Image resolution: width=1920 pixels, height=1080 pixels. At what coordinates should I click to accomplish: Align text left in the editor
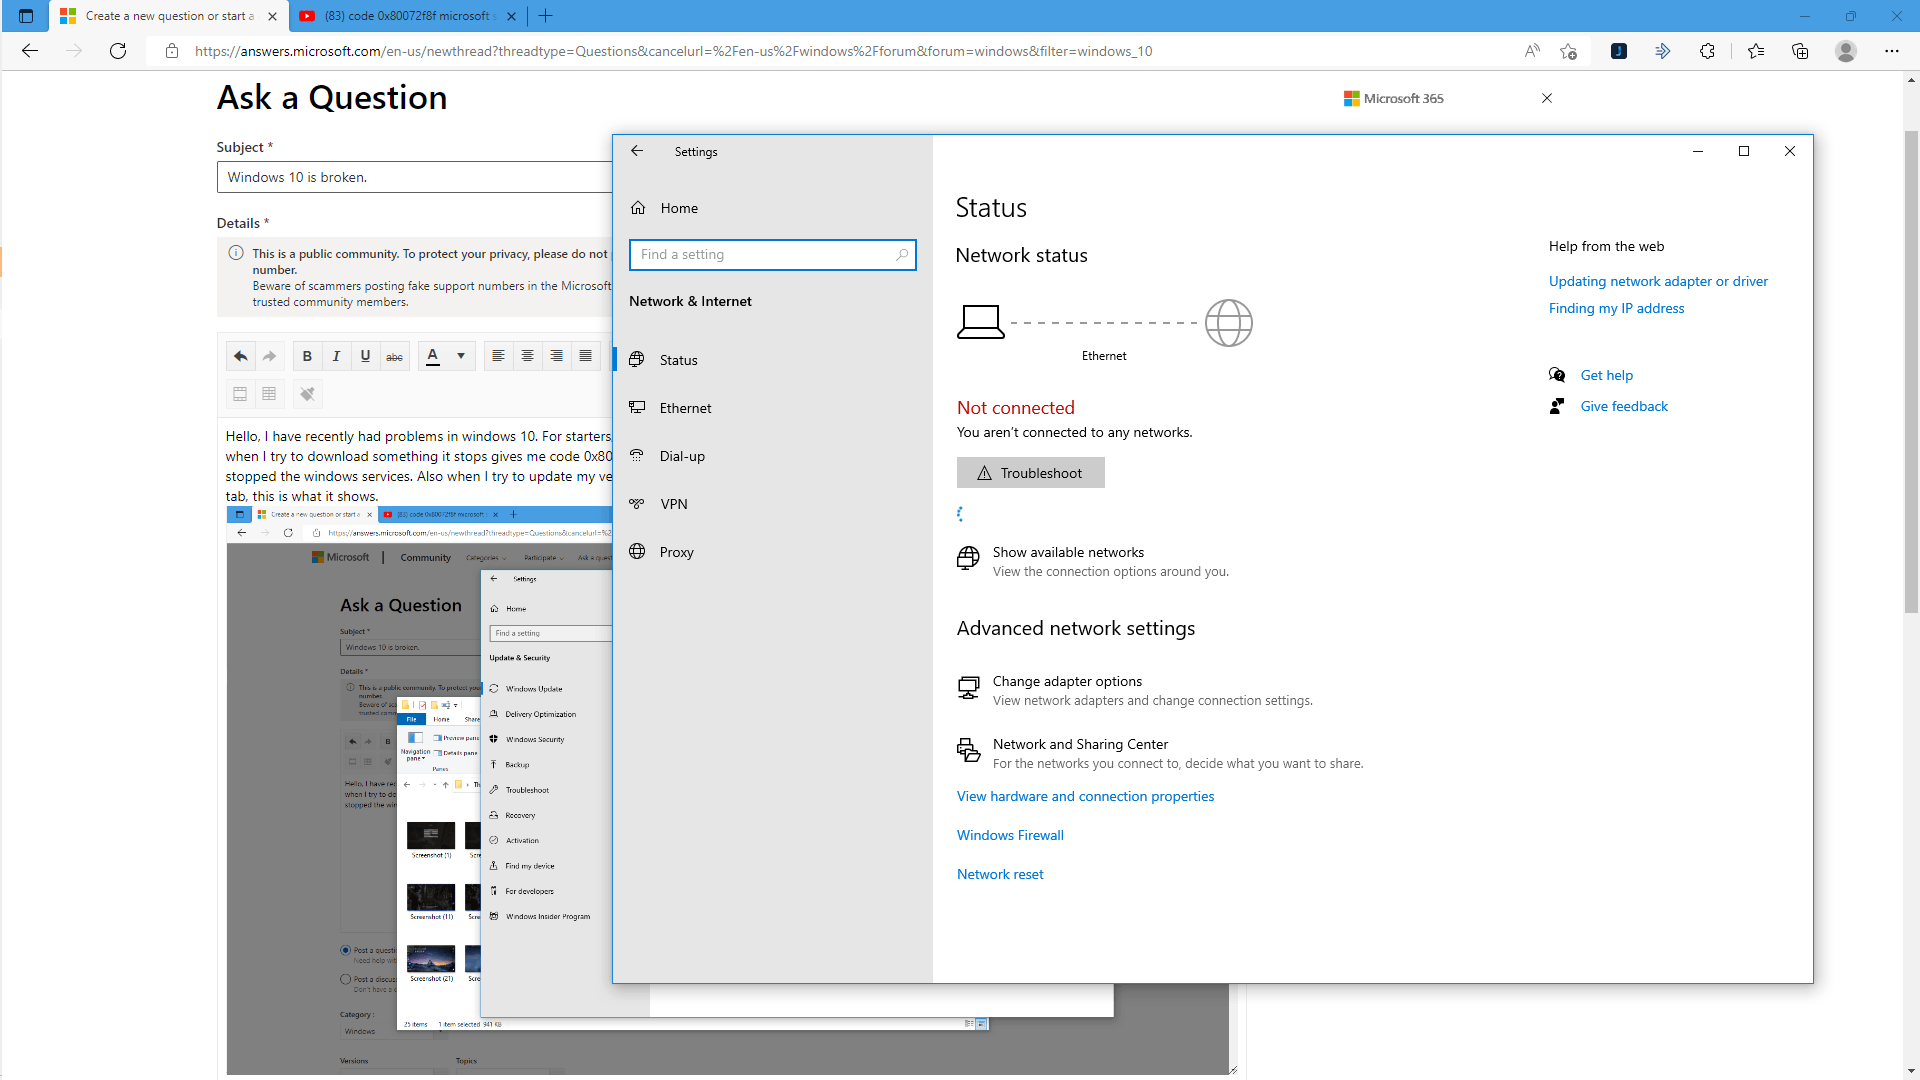click(x=498, y=356)
